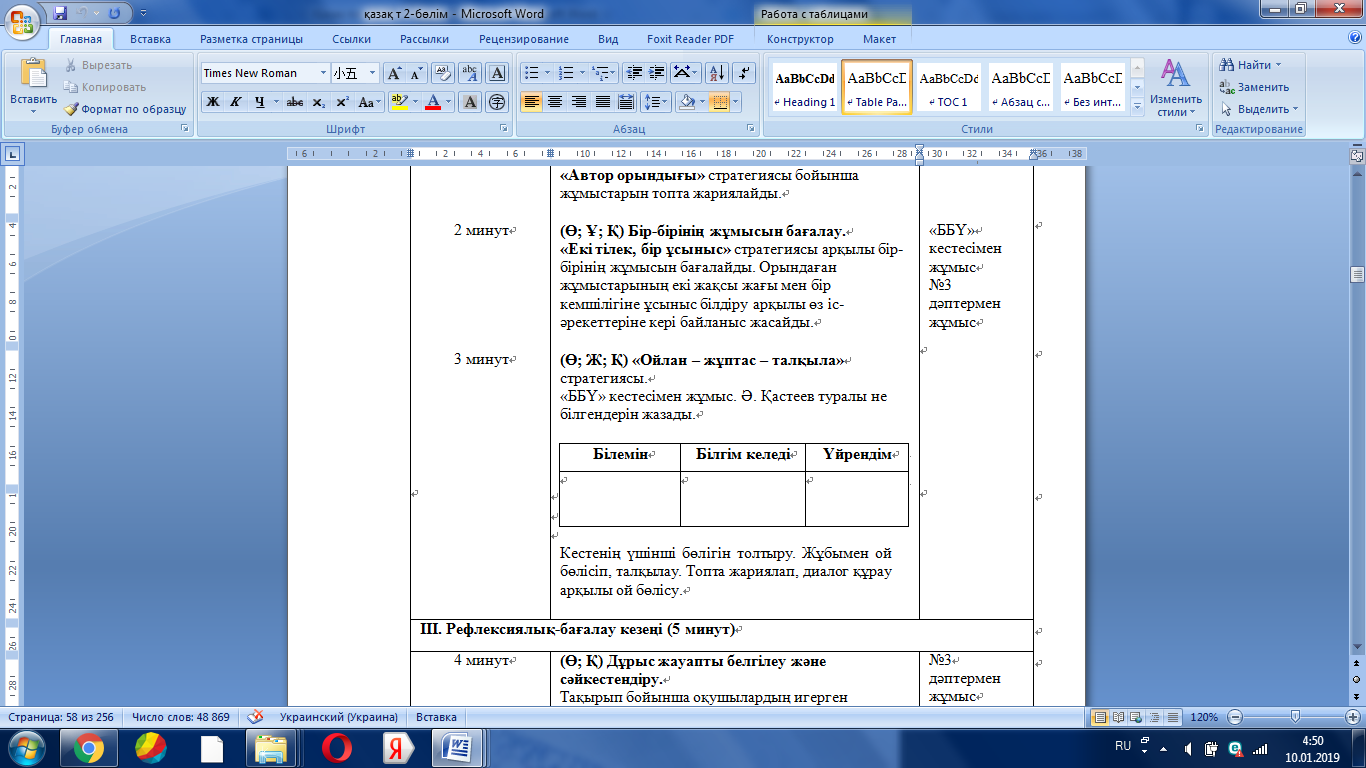
Task: Click the Формат по образцу button
Action: pyautogui.click(x=126, y=109)
